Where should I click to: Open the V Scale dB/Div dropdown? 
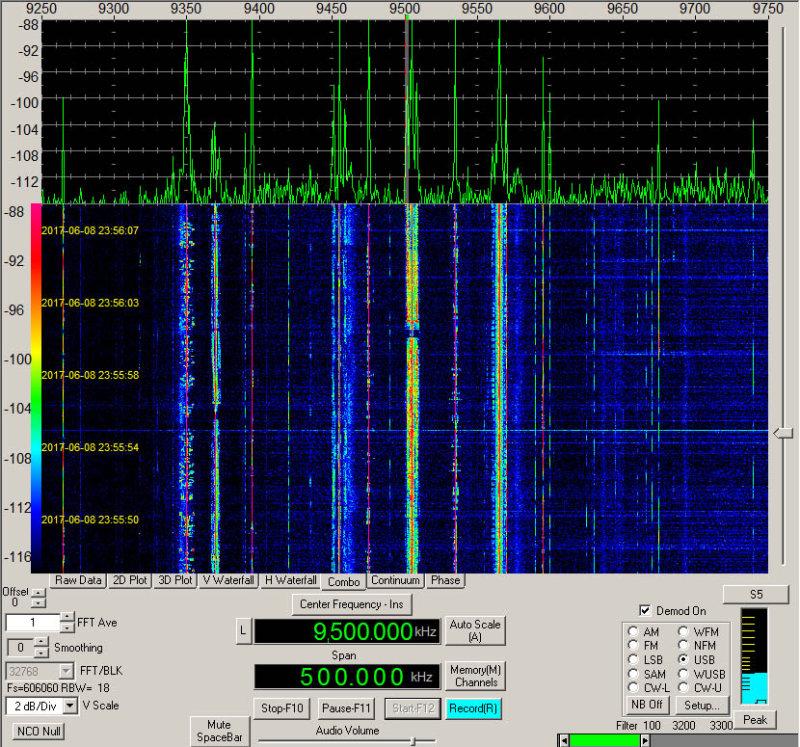coord(70,706)
